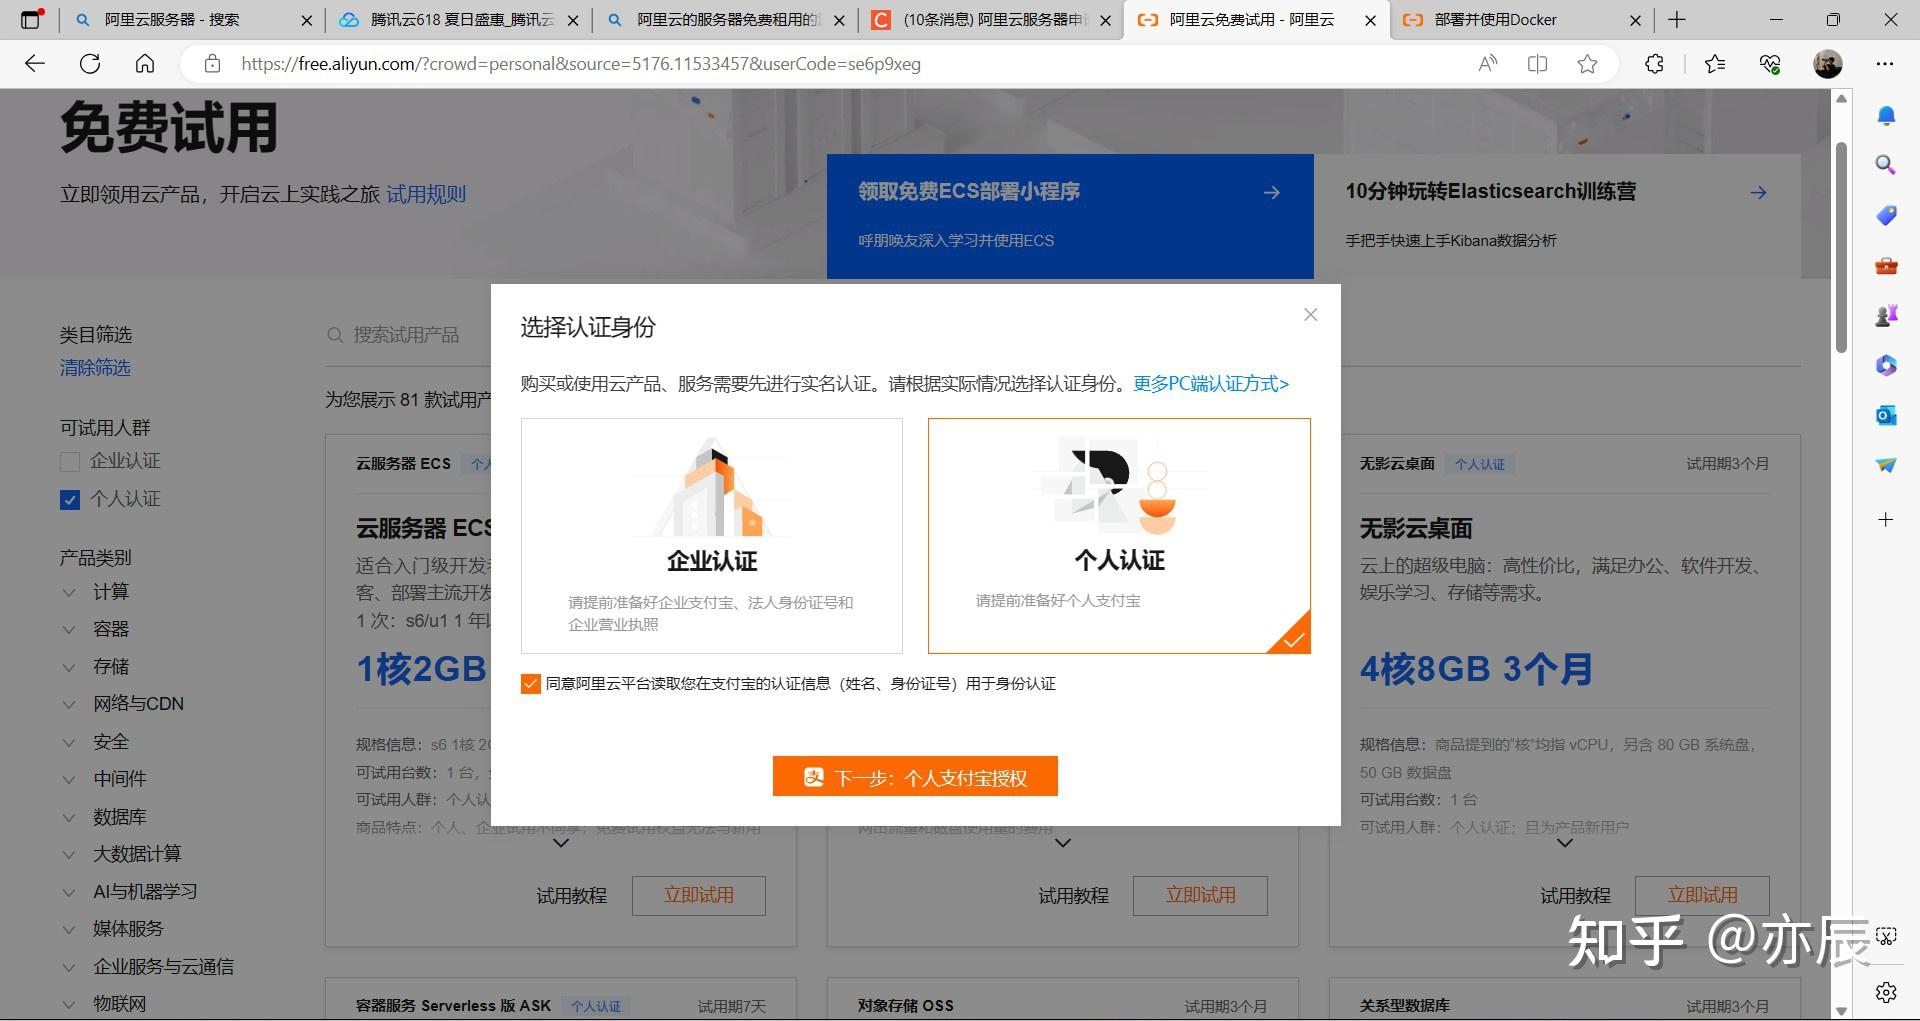Screen dimensions: 1920x1021
Task: Open the sidebar tools briefcase icon
Action: [x=1886, y=265]
